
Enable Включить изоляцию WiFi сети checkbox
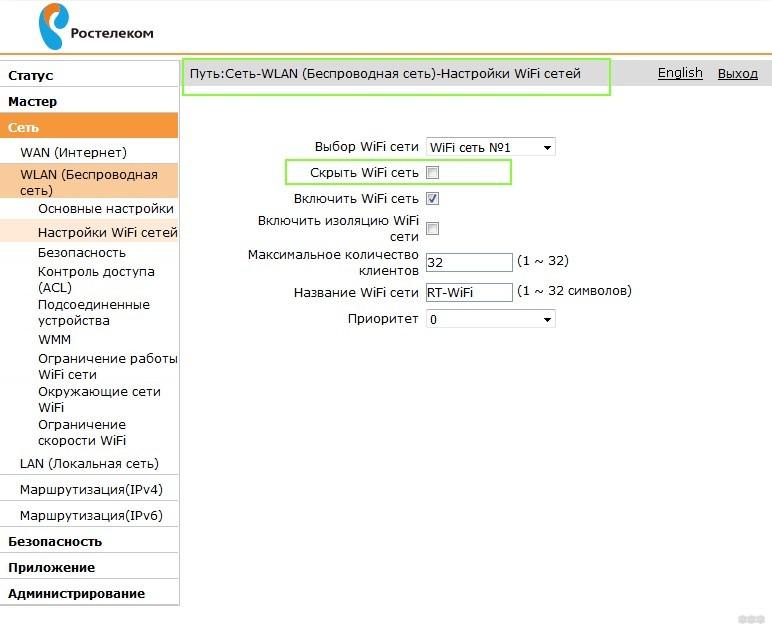(x=432, y=228)
